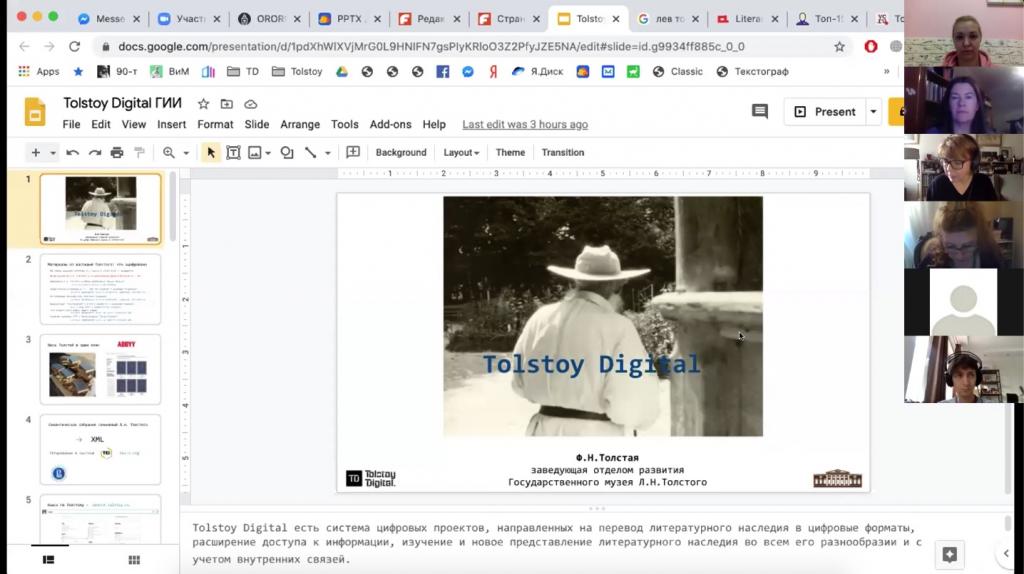The height and width of the screenshot is (574, 1024).
Task: Star the Tolstoy Digital presentation
Action: (203, 104)
